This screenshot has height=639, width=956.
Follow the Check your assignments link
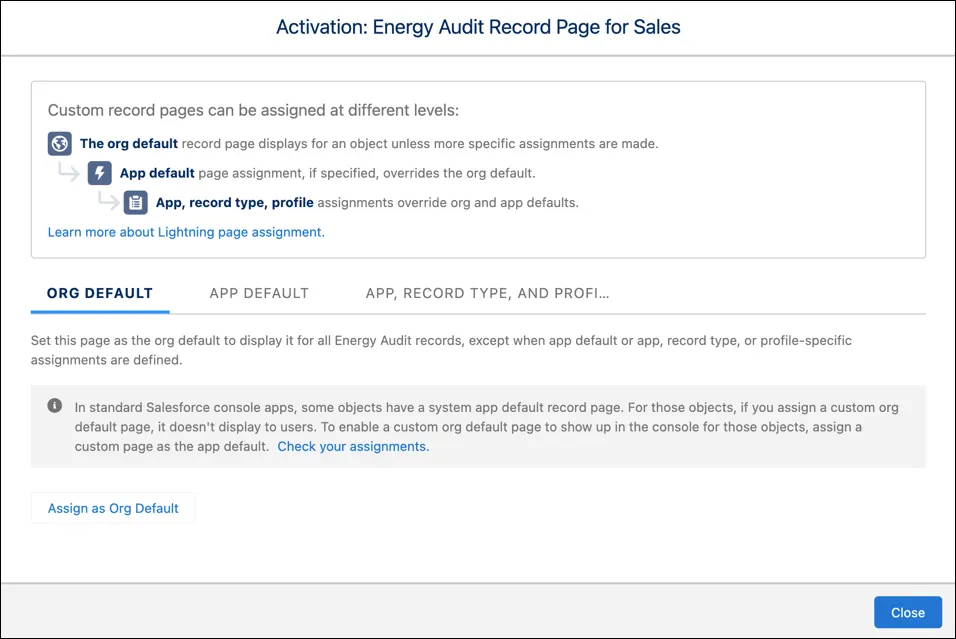pos(353,446)
